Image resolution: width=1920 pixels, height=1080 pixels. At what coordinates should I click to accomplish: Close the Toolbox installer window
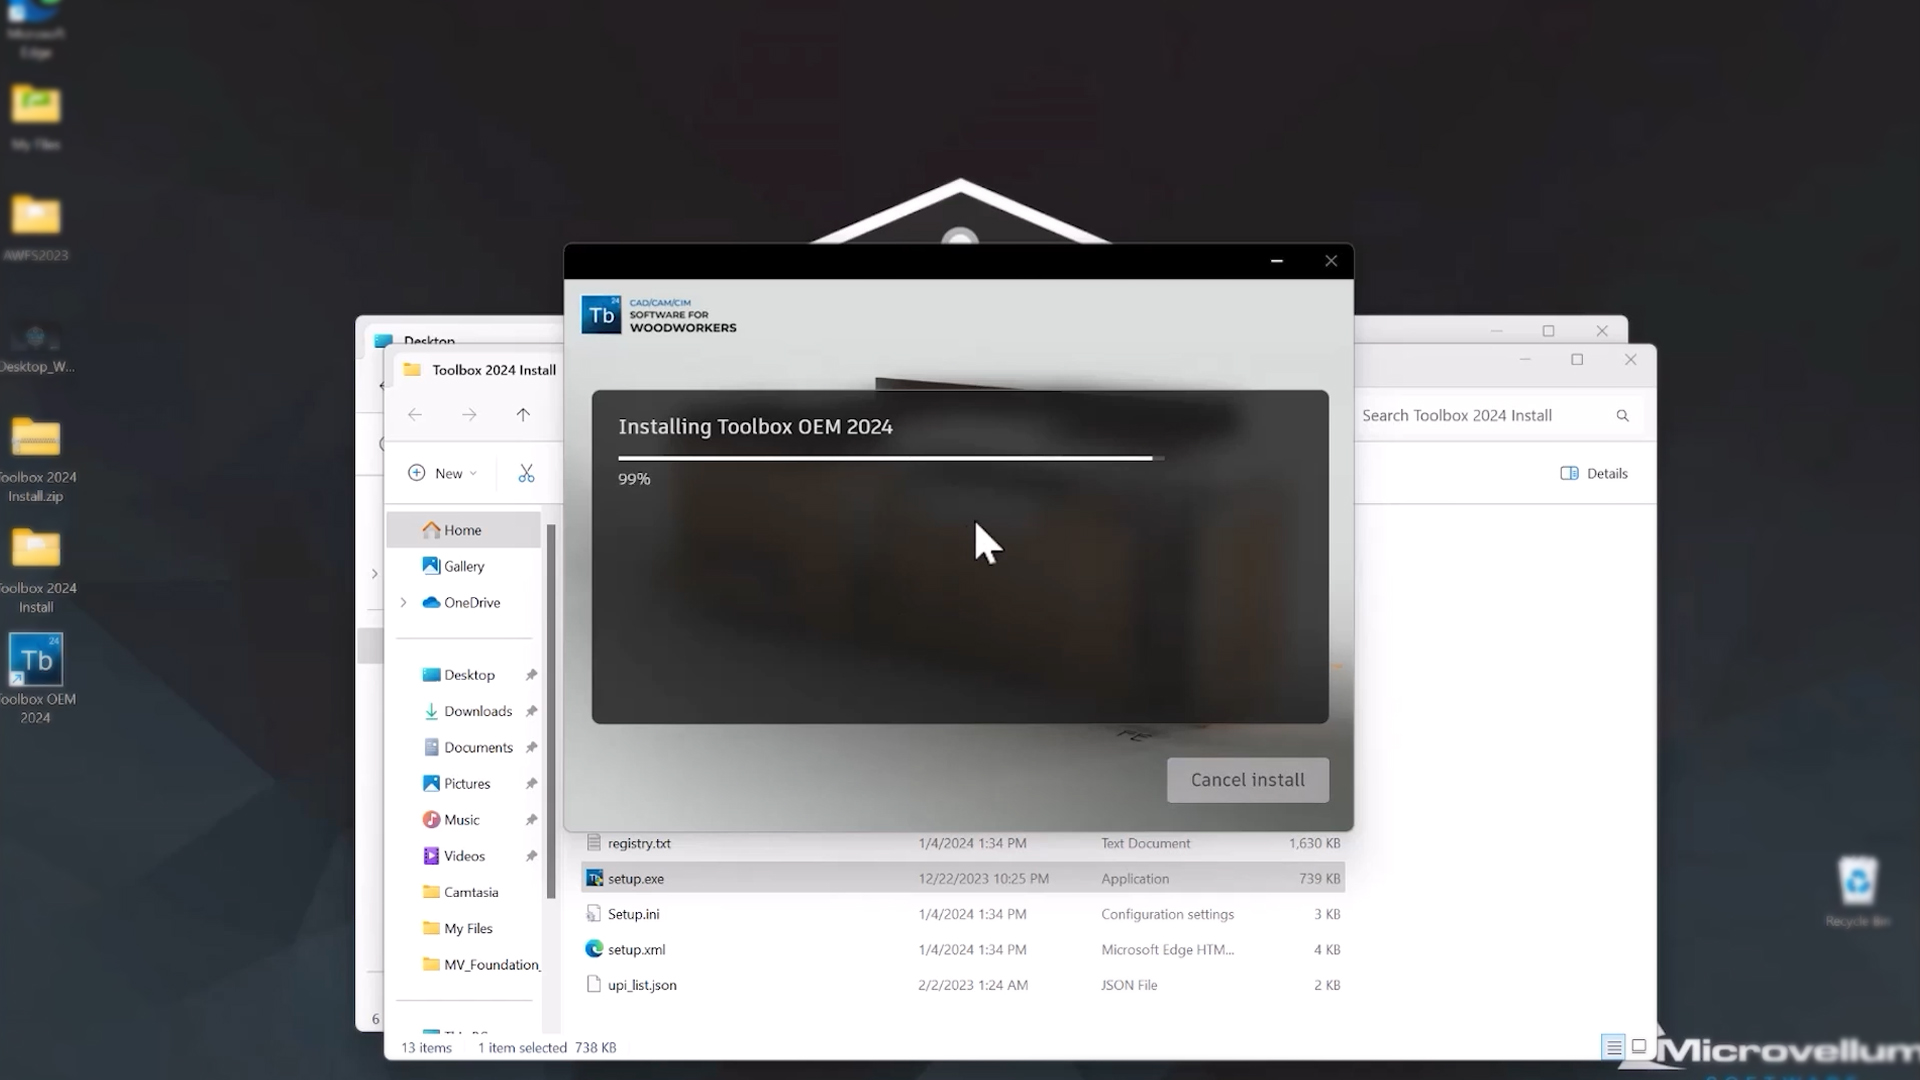pos(1331,261)
